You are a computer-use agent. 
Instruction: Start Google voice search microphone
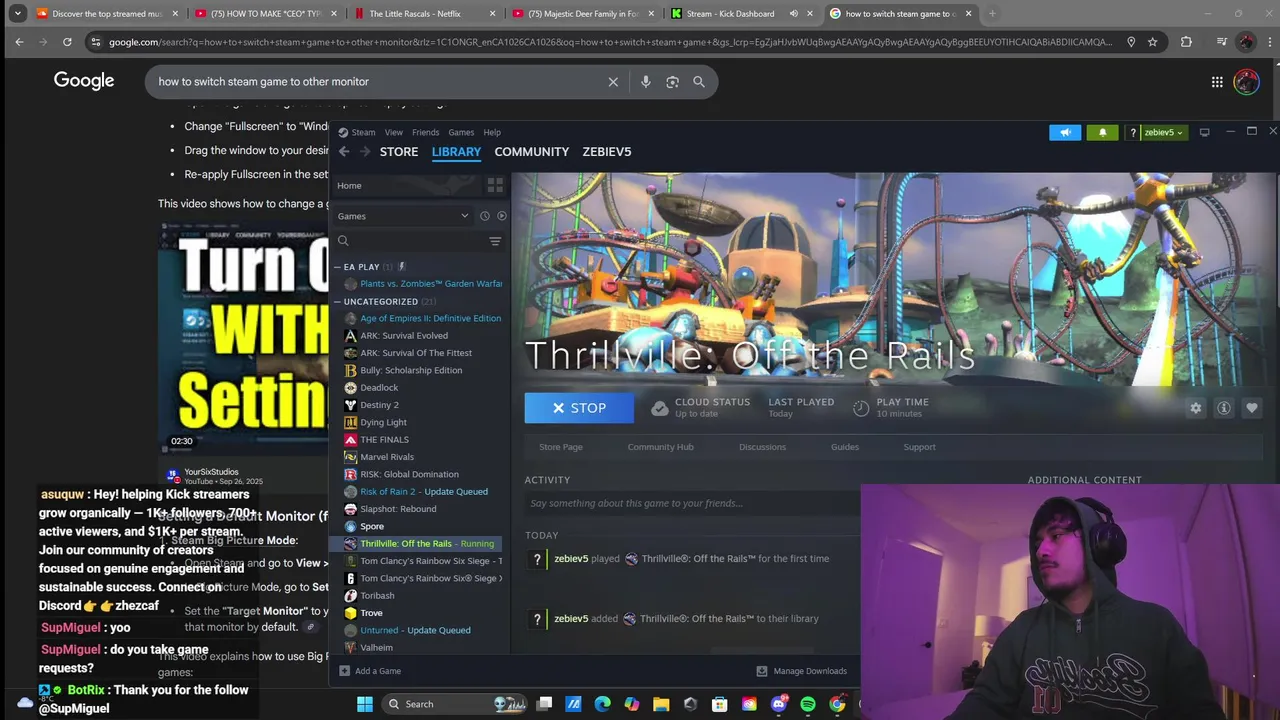pyautogui.click(x=646, y=82)
